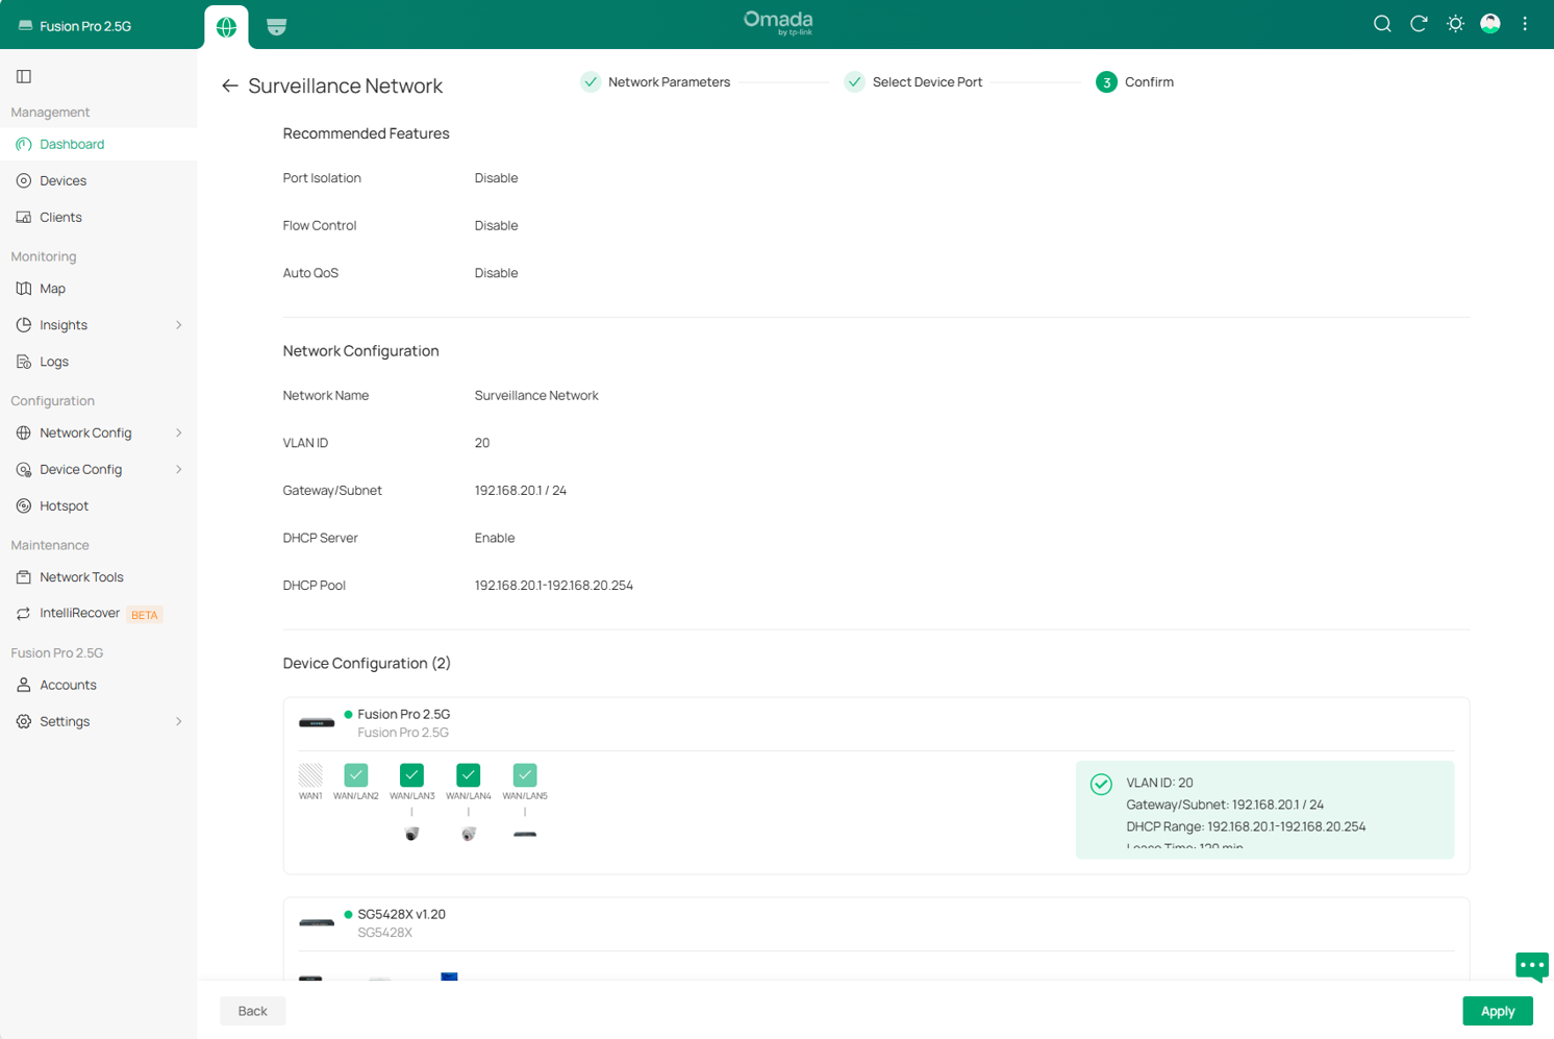This screenshot has width=1554, height=1039.
Task: Toggle the WAN/LAN5 port checkbox
Action: click(525, 775)
